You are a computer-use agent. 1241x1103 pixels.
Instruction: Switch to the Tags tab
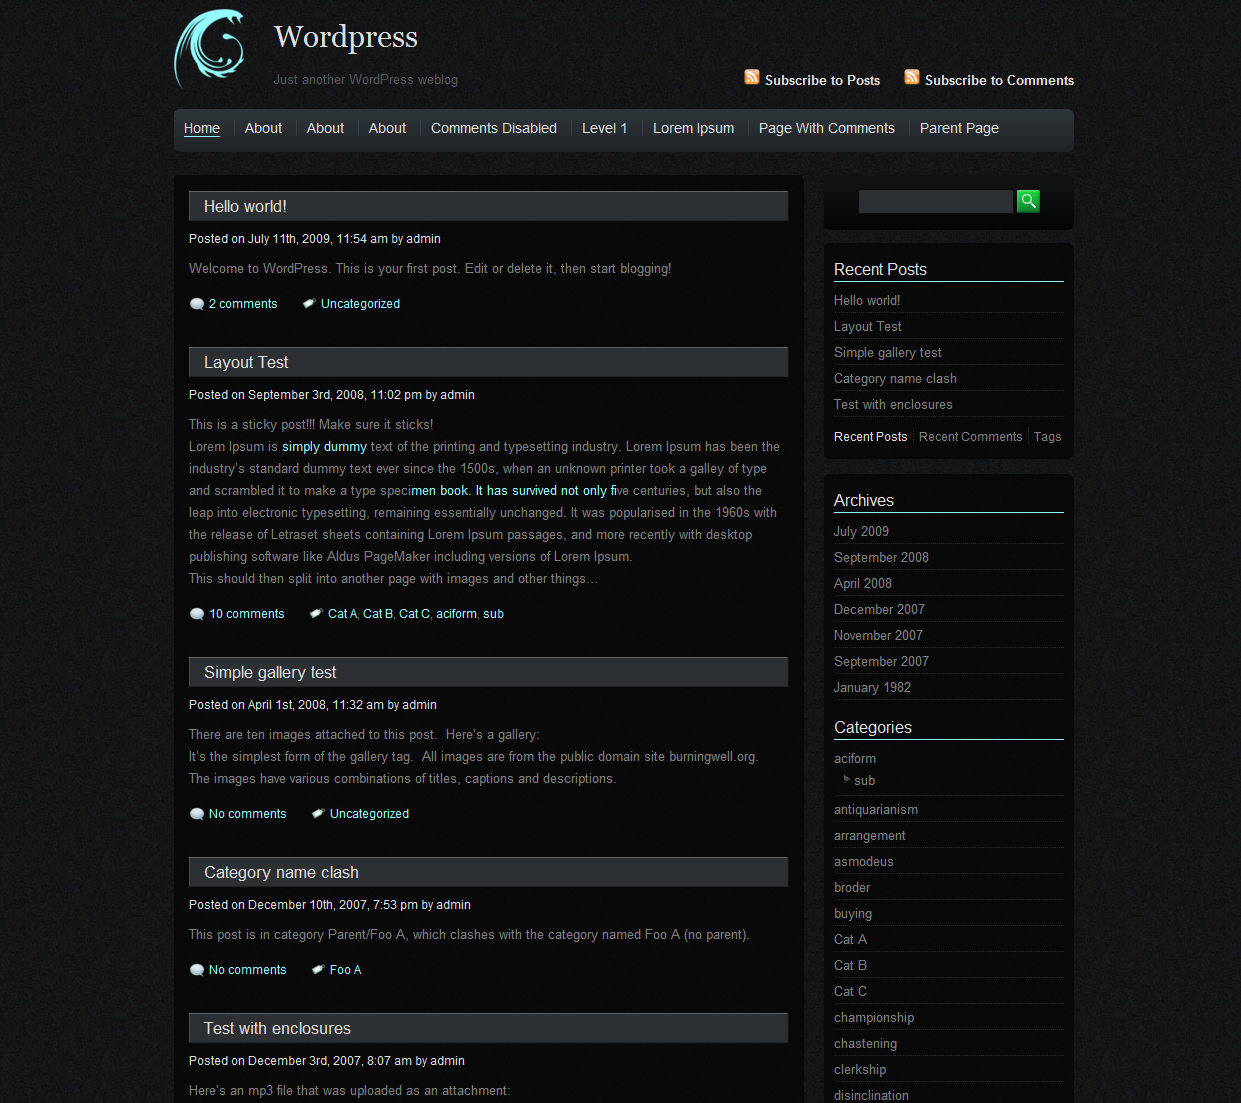(x=1047, y=436)
